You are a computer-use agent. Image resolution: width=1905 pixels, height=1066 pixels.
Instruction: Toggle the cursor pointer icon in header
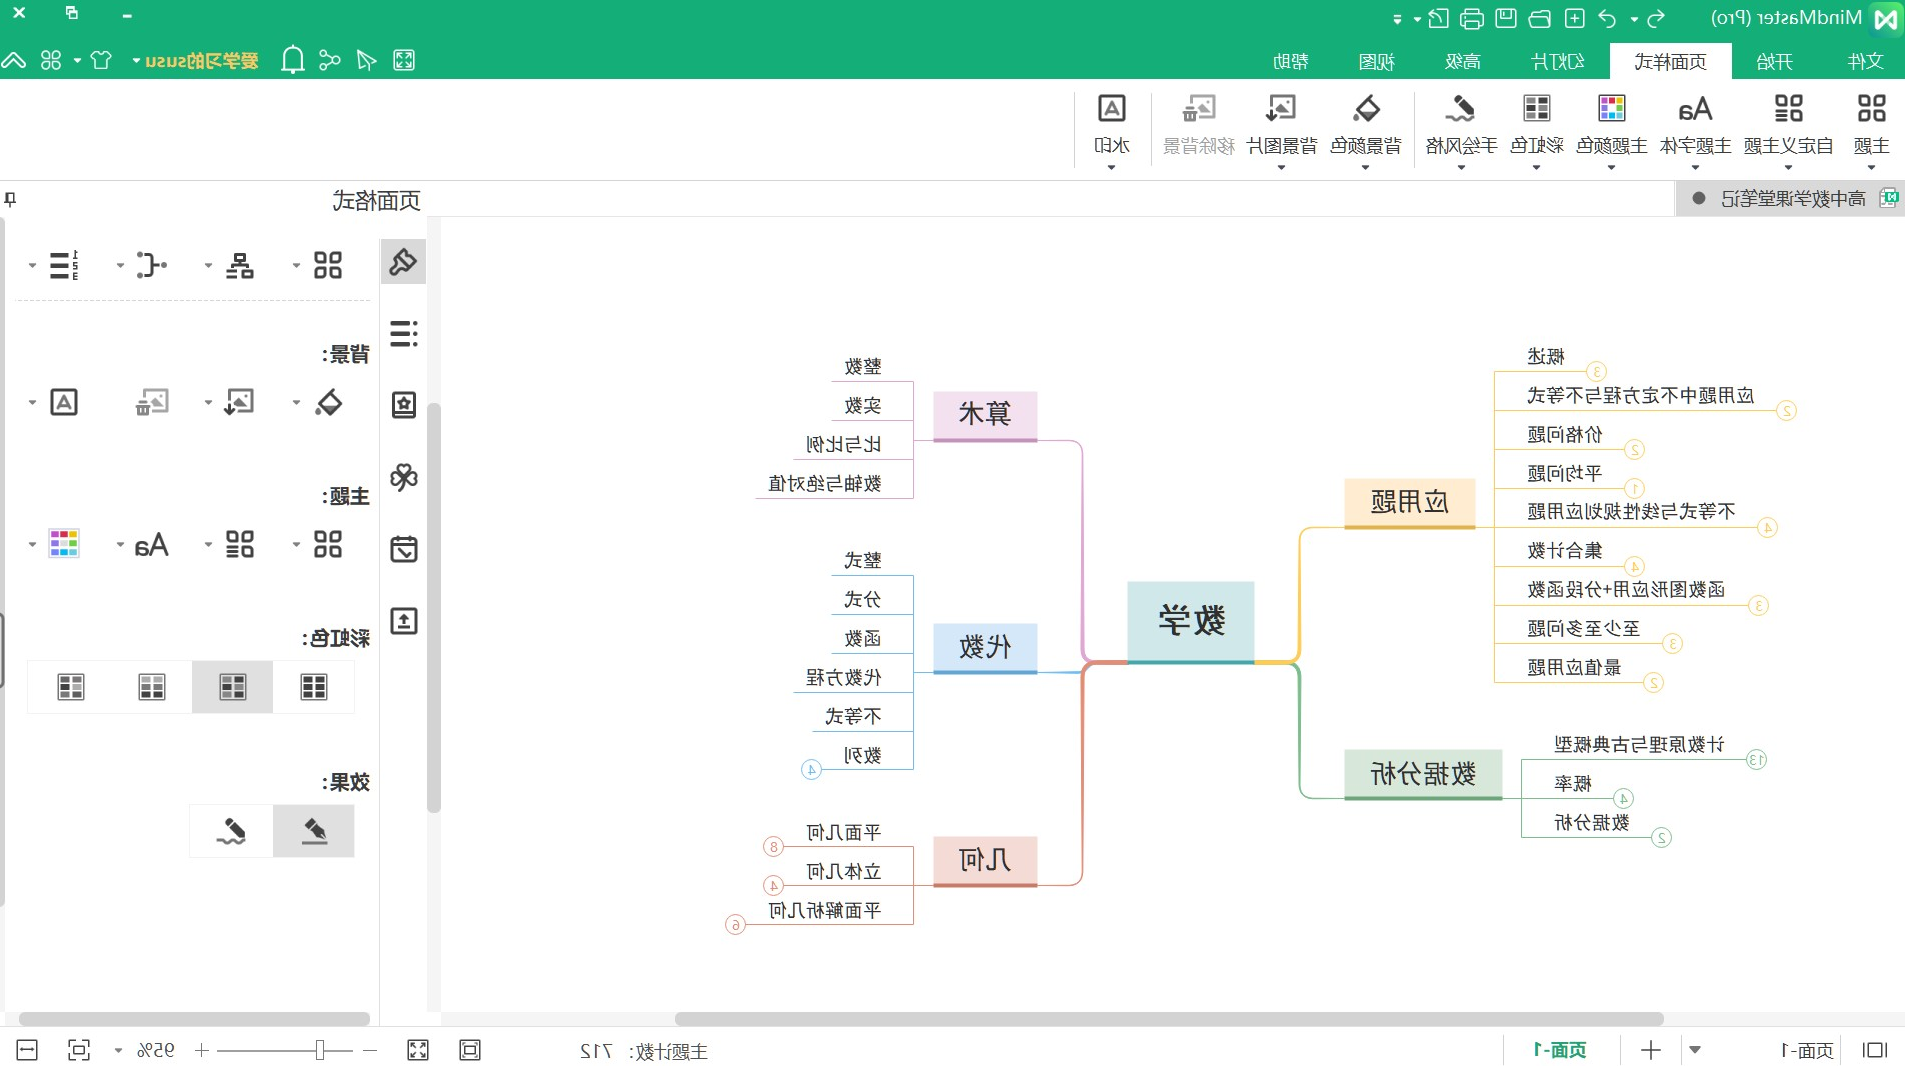pos(366,60)
